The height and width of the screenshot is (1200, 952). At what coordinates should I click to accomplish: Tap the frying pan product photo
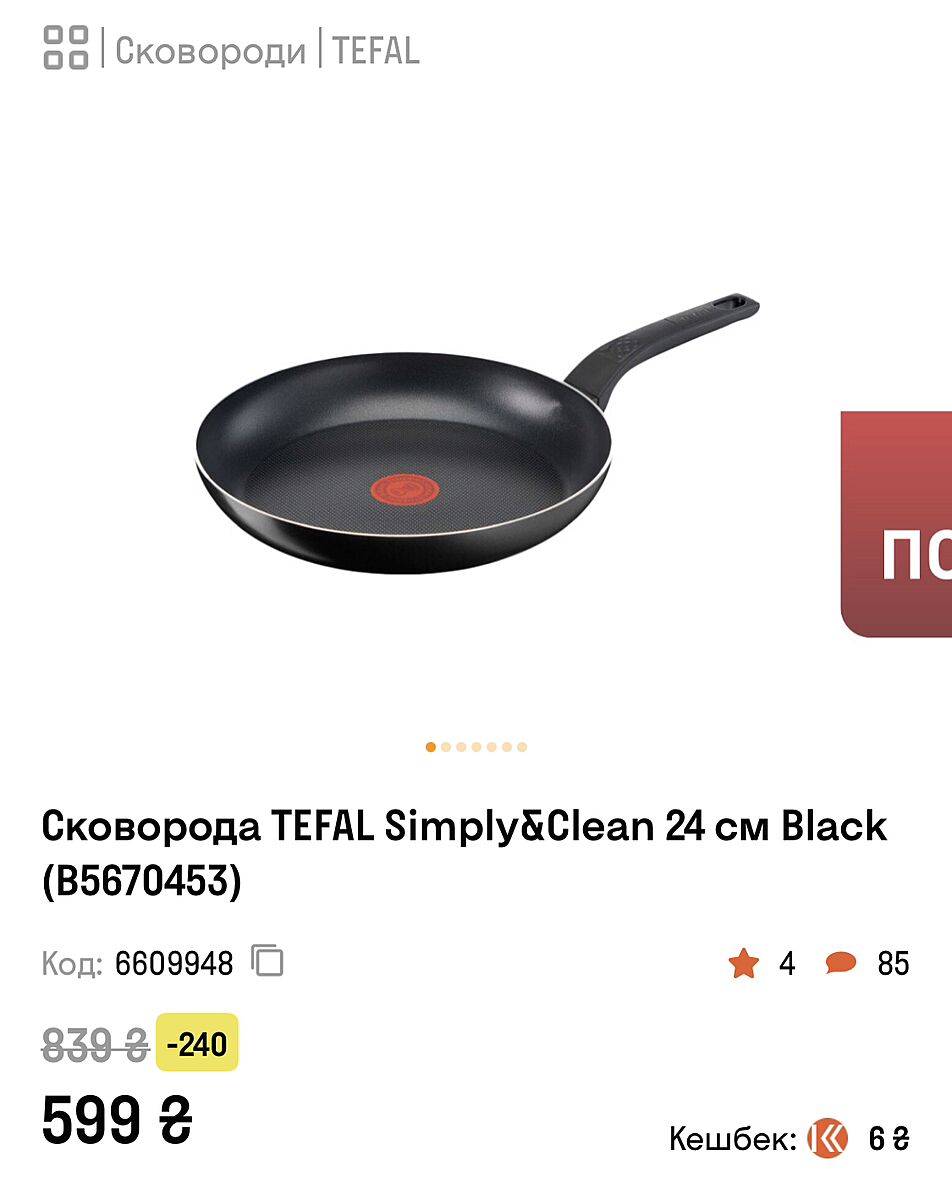tap(476, 433)
